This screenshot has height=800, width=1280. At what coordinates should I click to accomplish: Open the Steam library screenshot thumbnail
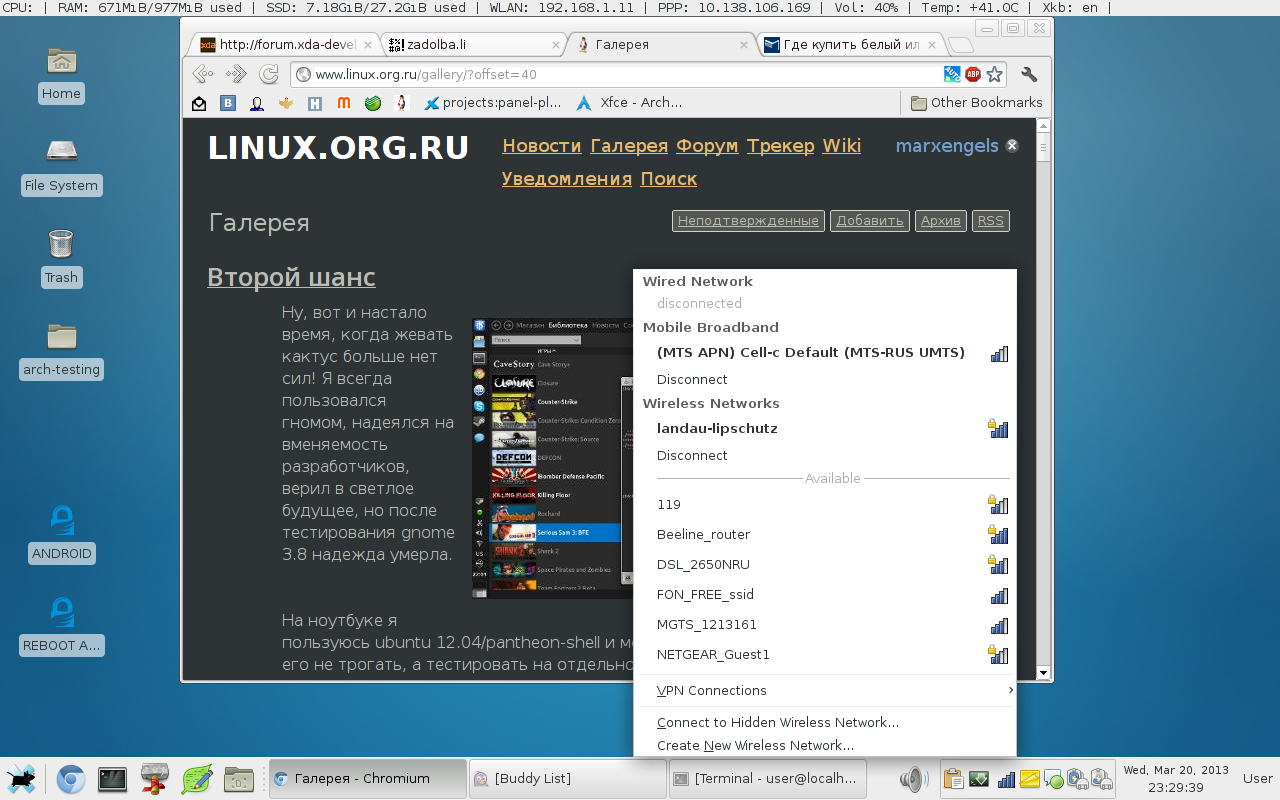point(553,458)
